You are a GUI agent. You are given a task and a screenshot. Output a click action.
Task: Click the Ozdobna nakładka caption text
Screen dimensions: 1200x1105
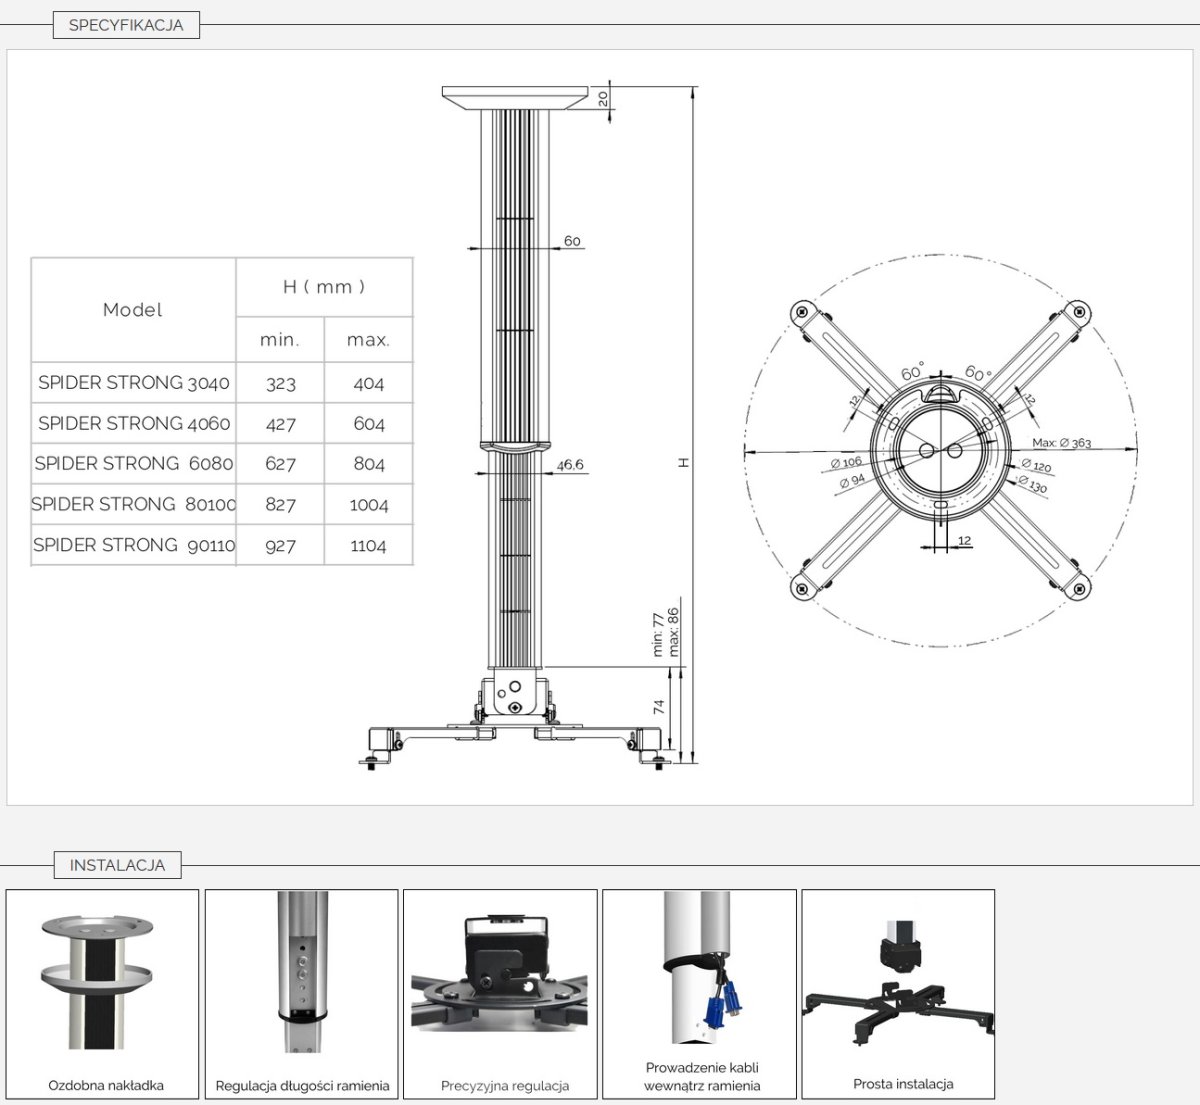(x=106, y=1085)
